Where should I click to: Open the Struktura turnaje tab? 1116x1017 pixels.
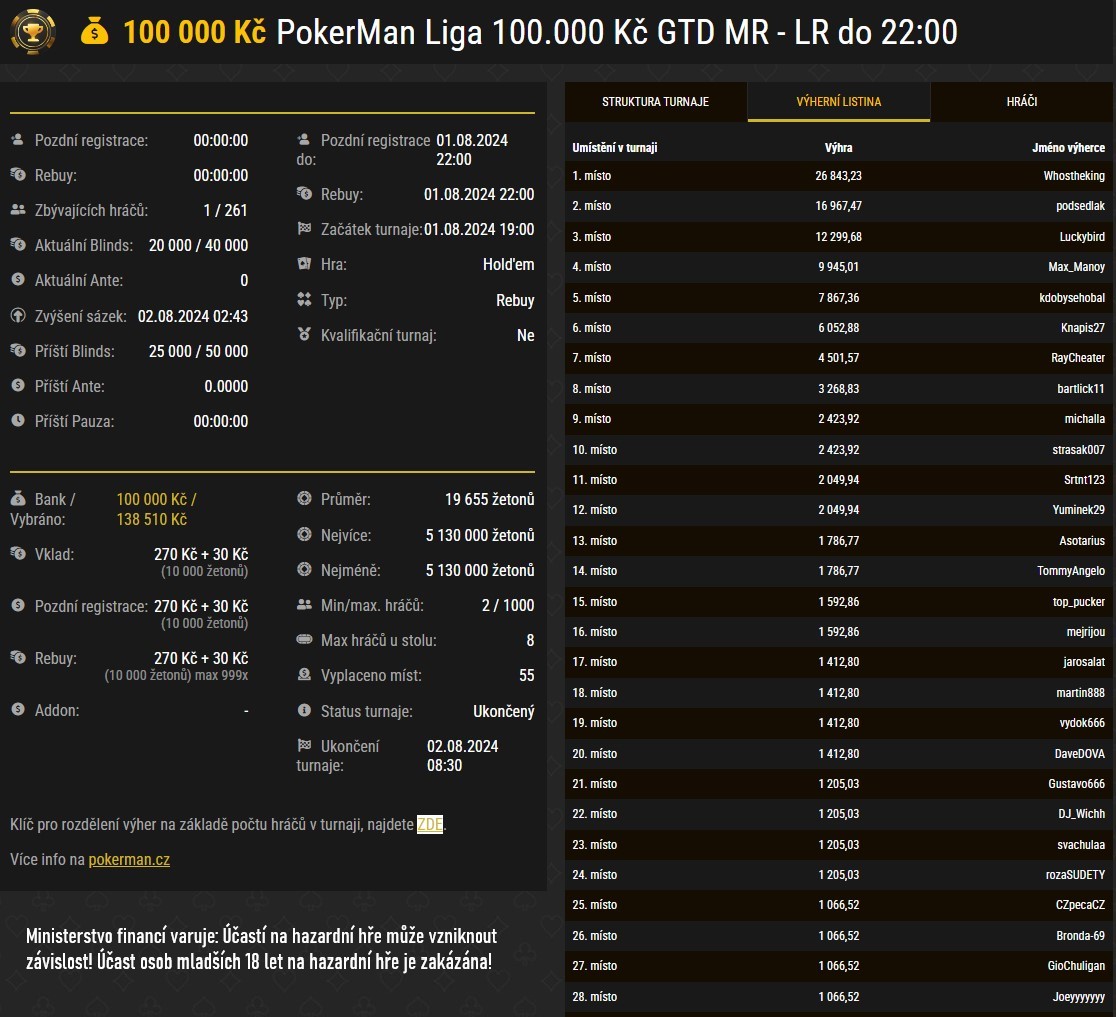[x=656, y=102]
